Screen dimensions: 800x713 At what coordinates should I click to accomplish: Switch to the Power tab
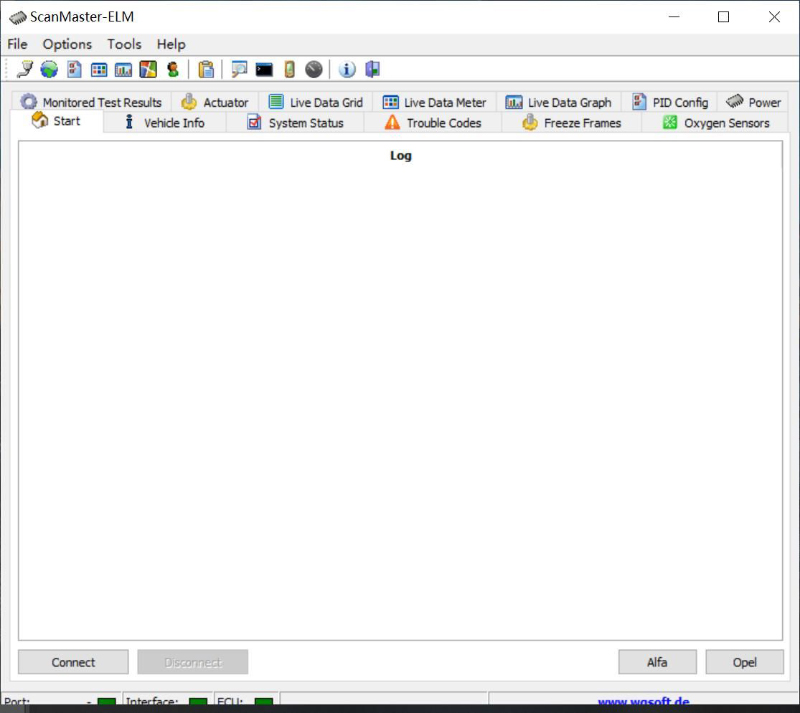click(754, 102)
